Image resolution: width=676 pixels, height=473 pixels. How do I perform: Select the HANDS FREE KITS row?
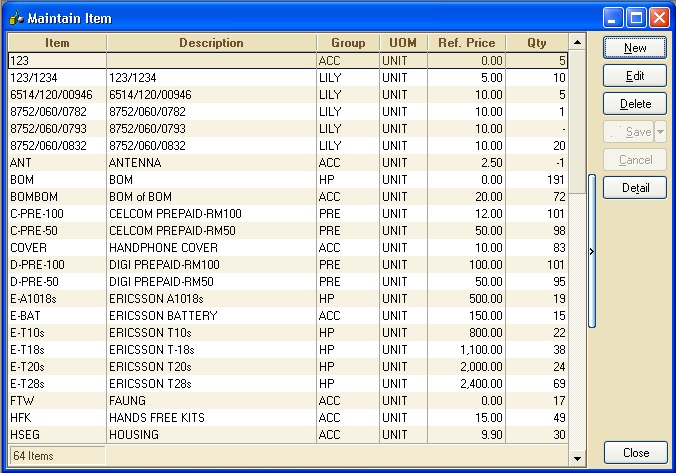288,417
